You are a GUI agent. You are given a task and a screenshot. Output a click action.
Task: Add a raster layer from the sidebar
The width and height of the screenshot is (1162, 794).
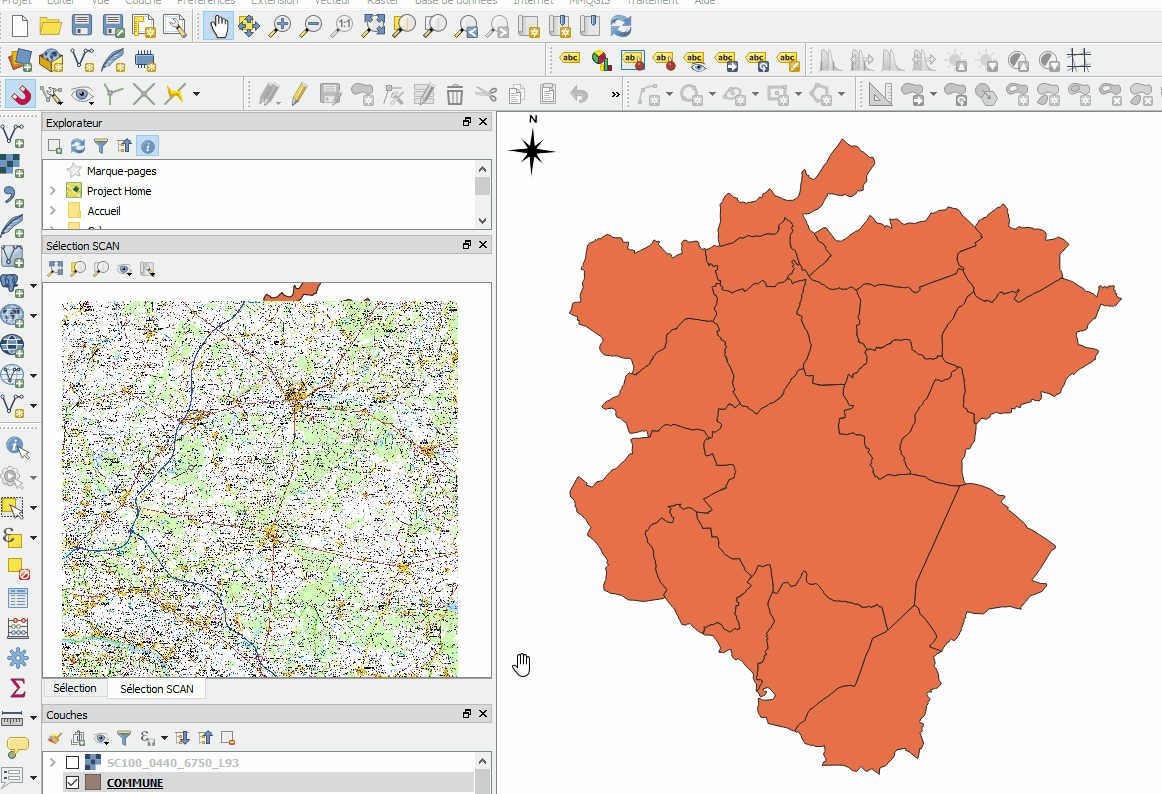pyautogui.click(x=13, y=165)
